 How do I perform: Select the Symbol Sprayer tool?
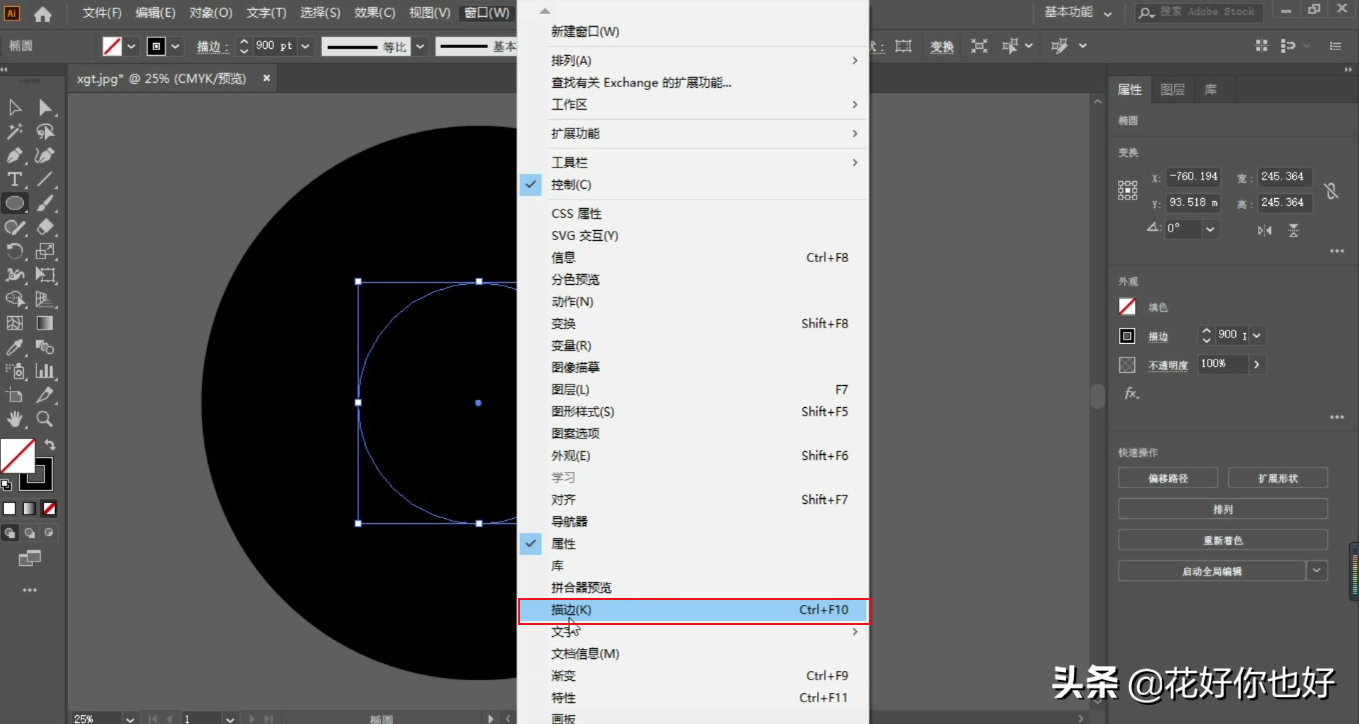(x=15, y=371)
